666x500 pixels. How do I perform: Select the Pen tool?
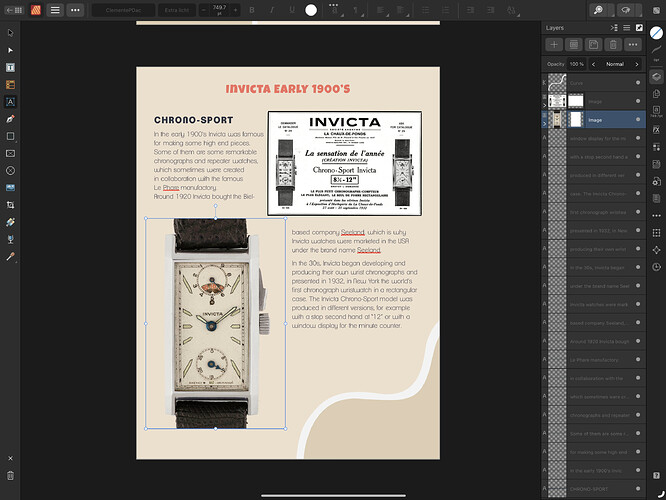pyautogui.click(x=11, y=119)
